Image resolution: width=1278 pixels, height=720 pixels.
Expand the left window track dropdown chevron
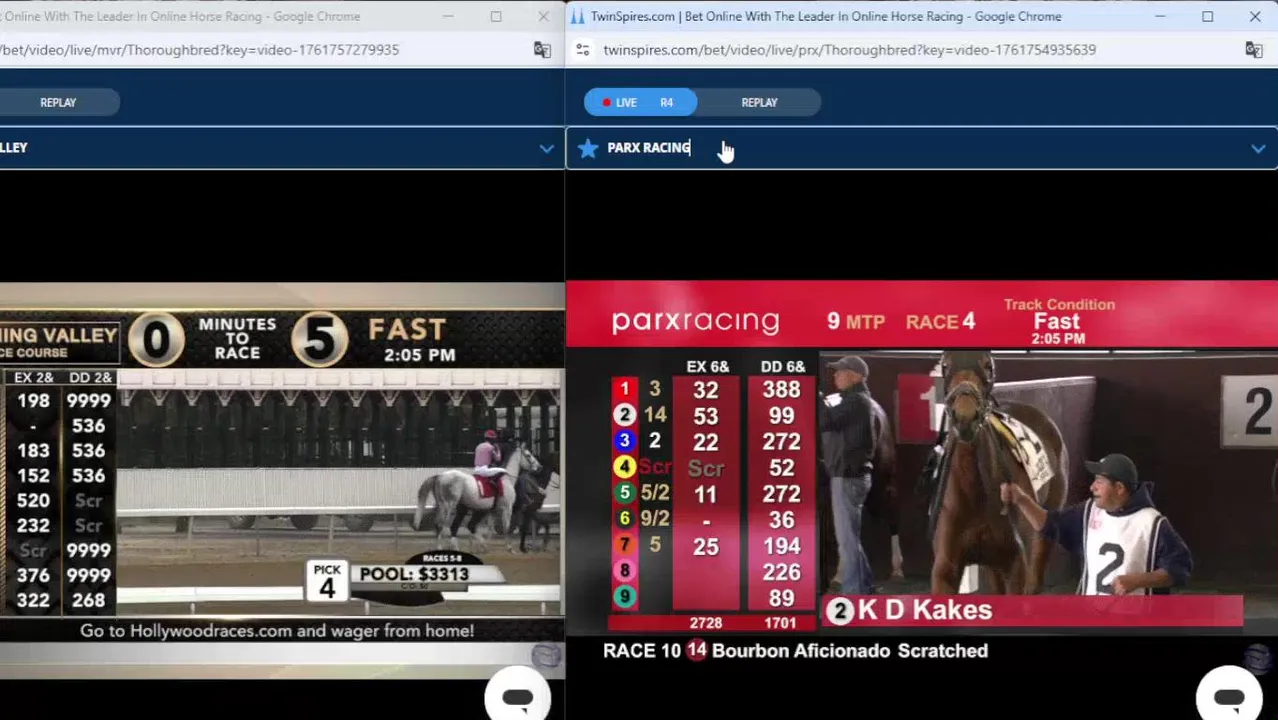point(546,149)
